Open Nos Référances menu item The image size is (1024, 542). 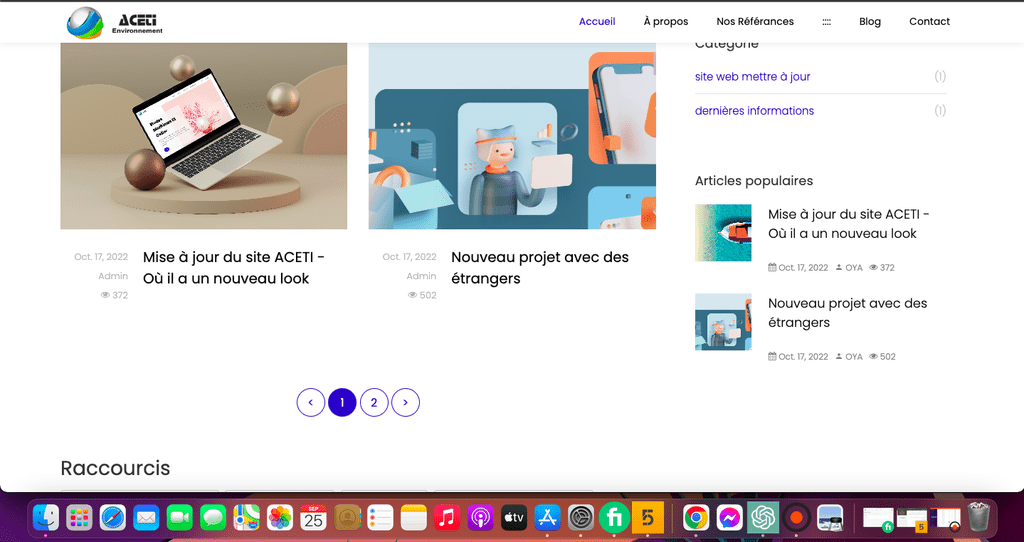pyautogui.click(x=755, y=22)
